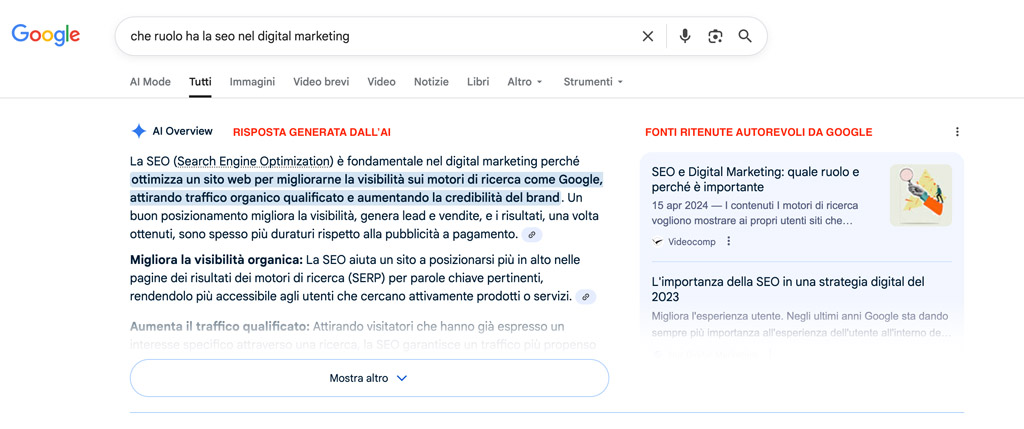The height and width of the screenshot is (429, 1024).
Task: Open the Notizie tab
Action: tap(431, 82)
